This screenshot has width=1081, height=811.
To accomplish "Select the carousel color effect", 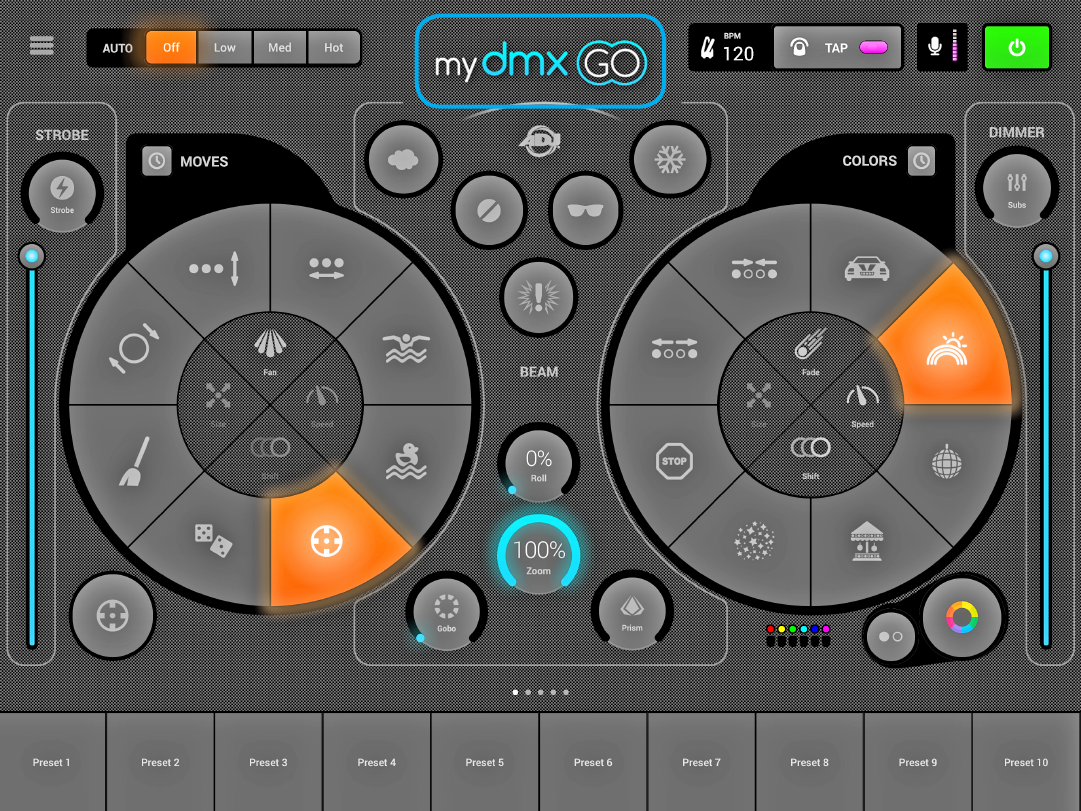I will tap(867, 541).
